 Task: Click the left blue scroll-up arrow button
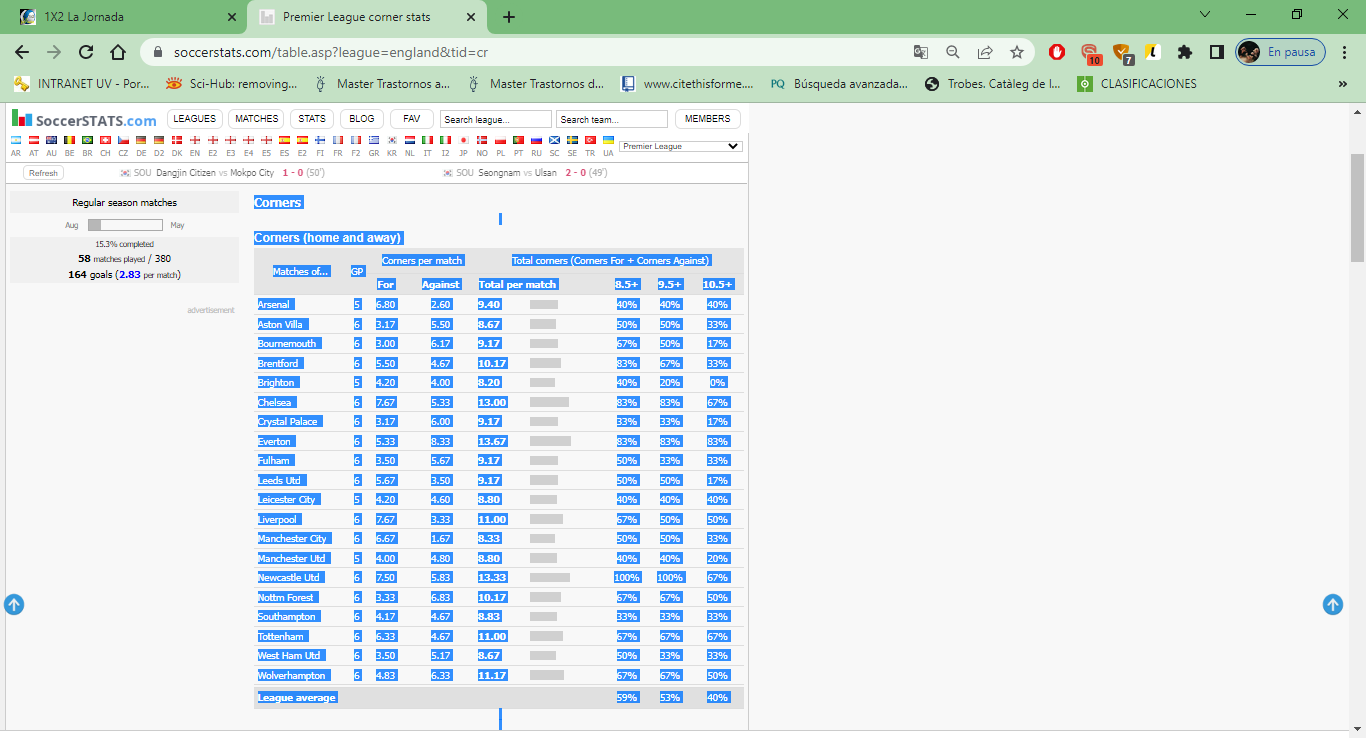[x=14, y=604]
